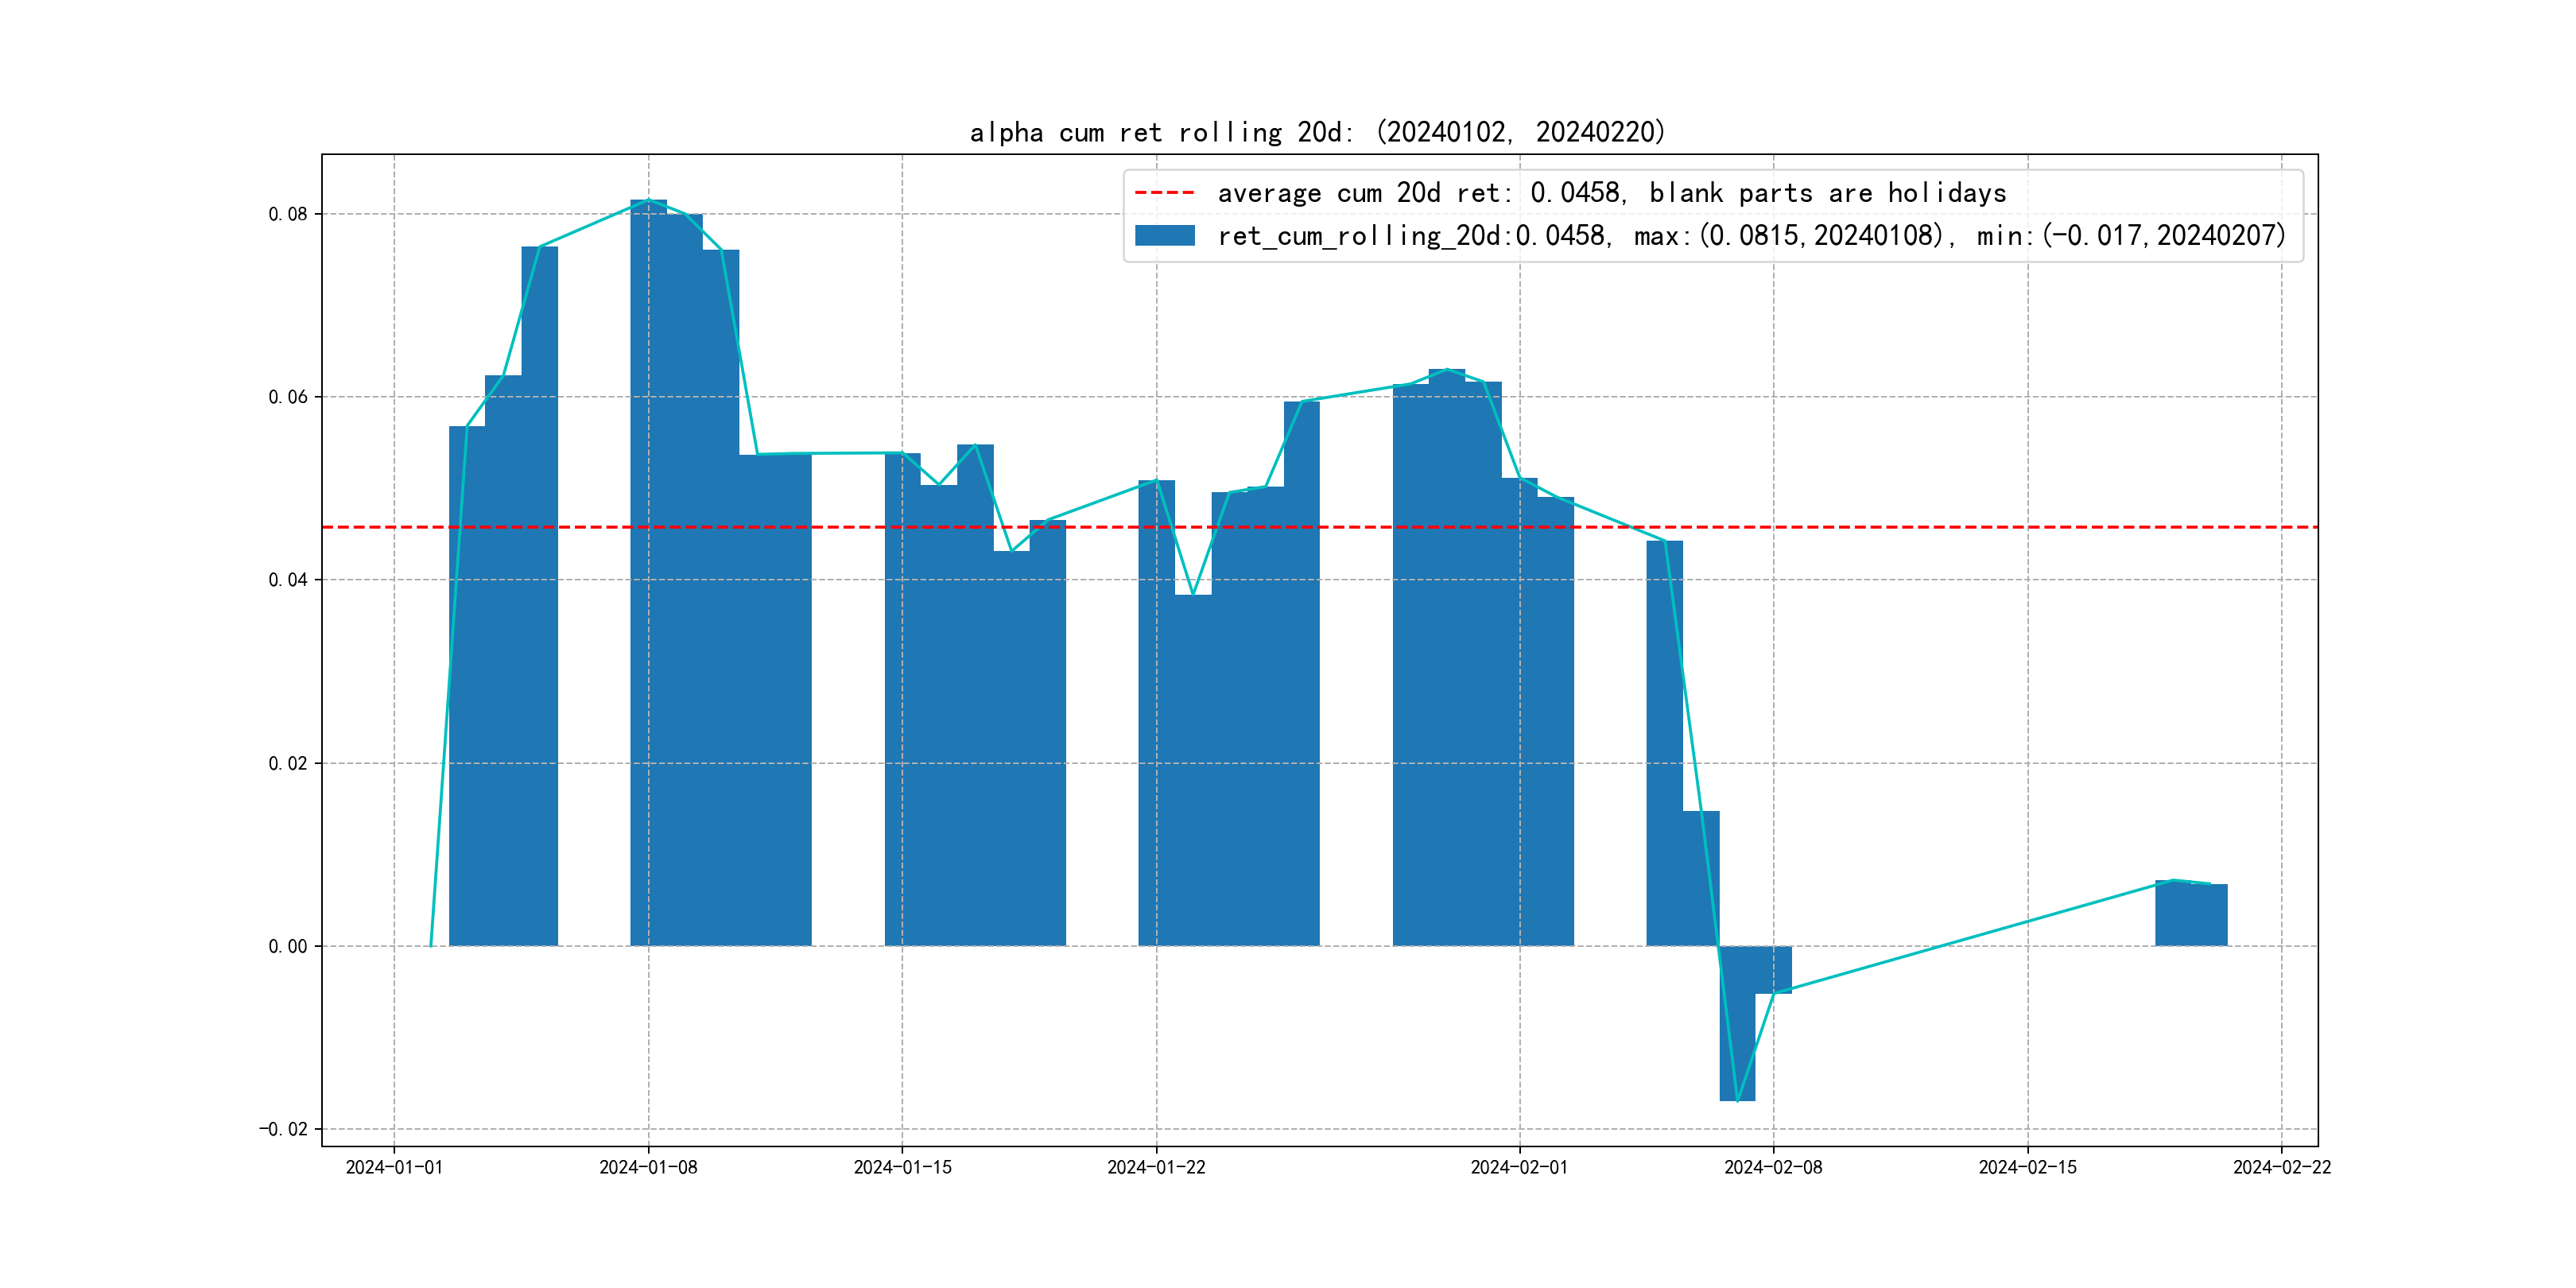Viewport: 2576px width, 1288px height.
Task: Click the tallest bar at the maximum peak
Action: [x=648, y=570]
